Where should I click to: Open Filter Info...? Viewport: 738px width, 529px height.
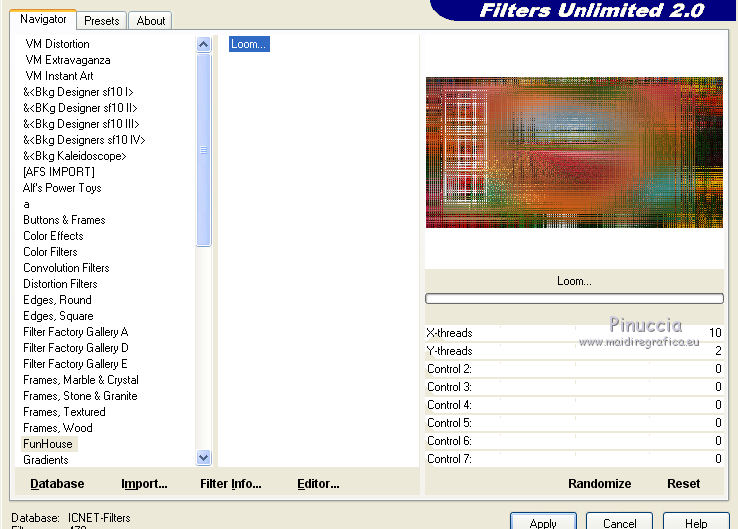pyautogui.click(x=231, y=484)
